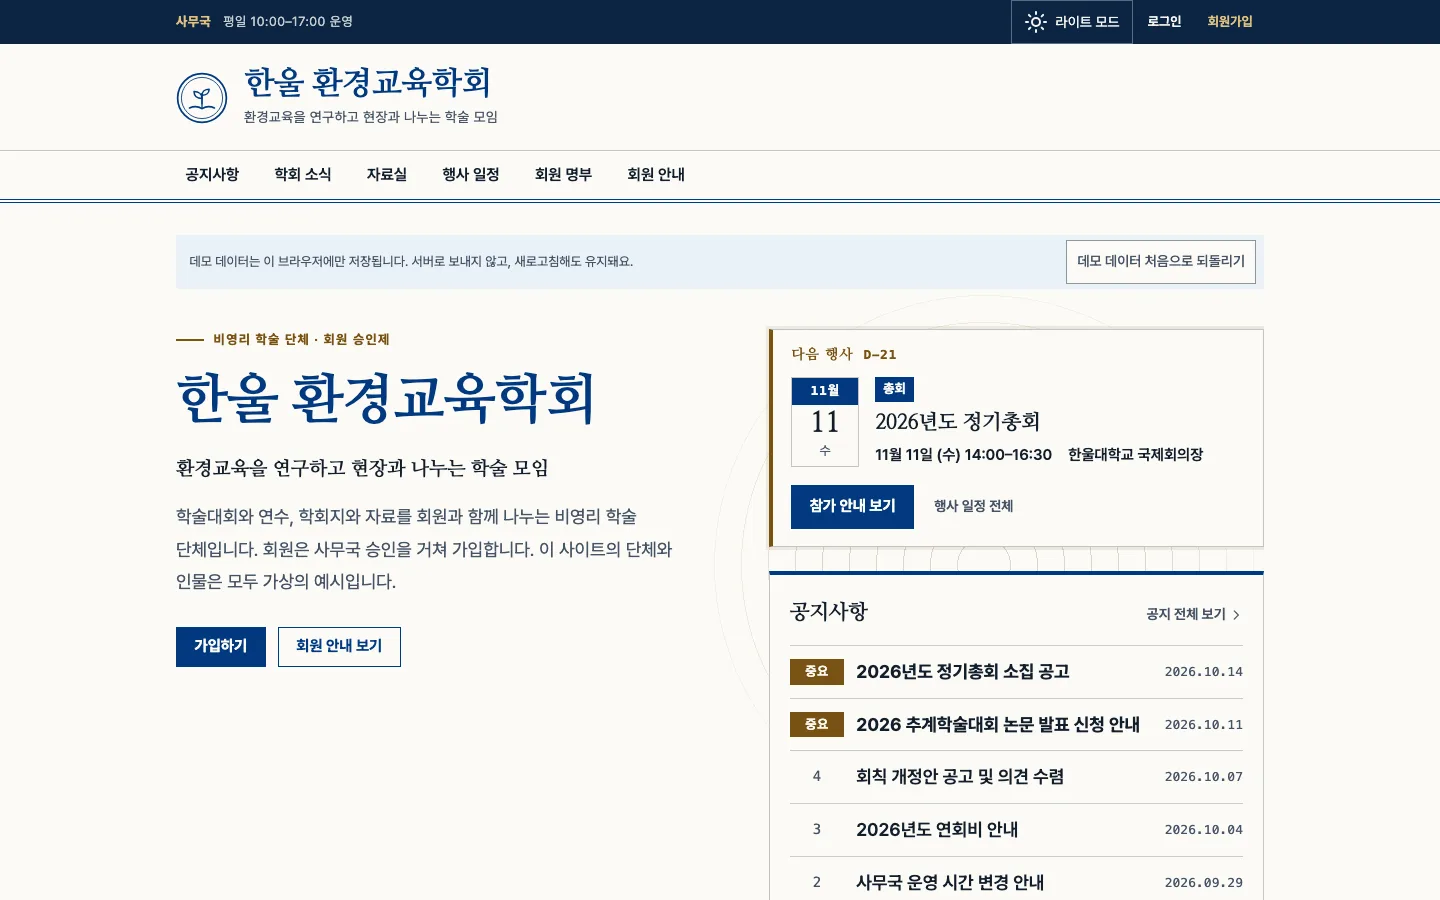This screenshot has width=1440, height=900.
Task: Open the 행사 일정 전체 link
Action: pyautogui.click(x=974, y=507)
